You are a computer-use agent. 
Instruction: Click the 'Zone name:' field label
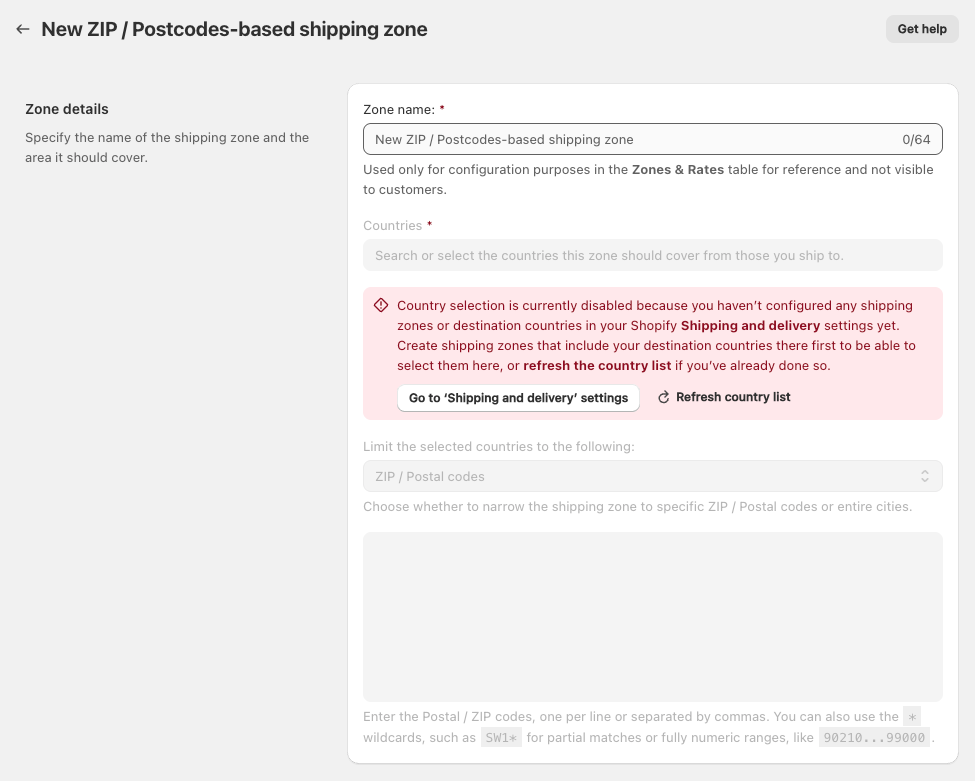(x=398, y=109)
